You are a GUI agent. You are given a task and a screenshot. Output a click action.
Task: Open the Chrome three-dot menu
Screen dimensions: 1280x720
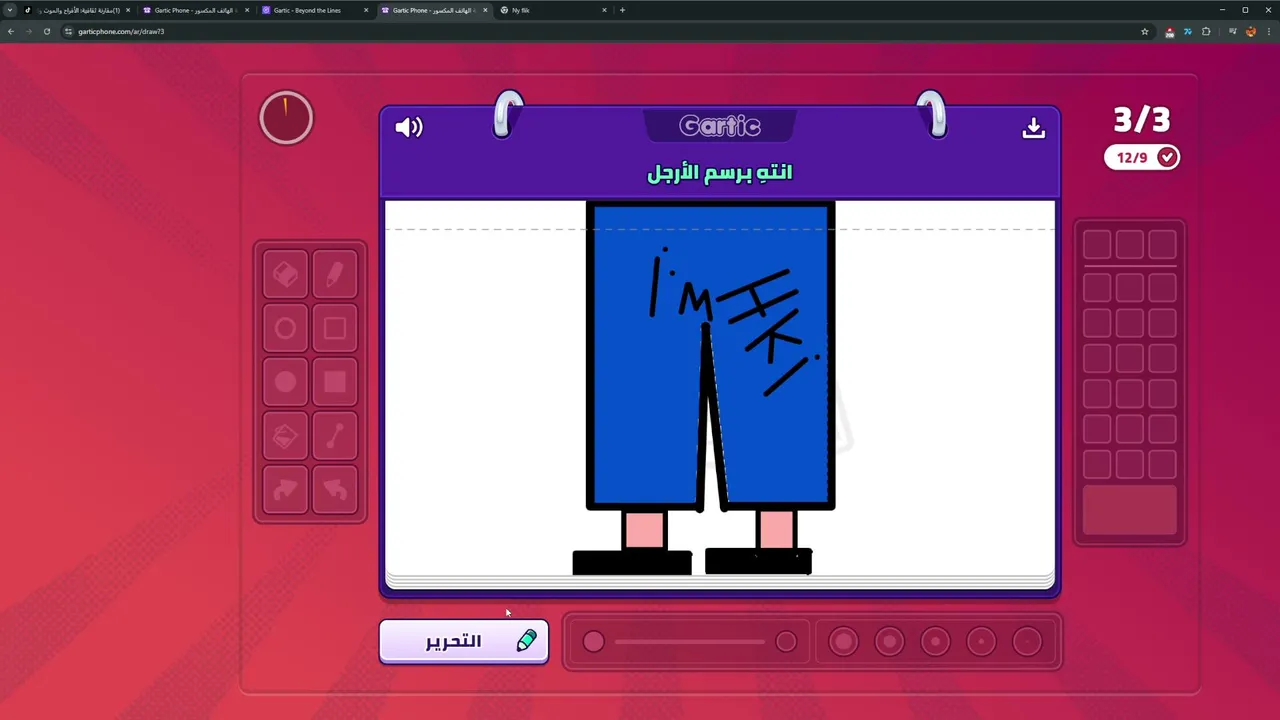point(1268,31)
